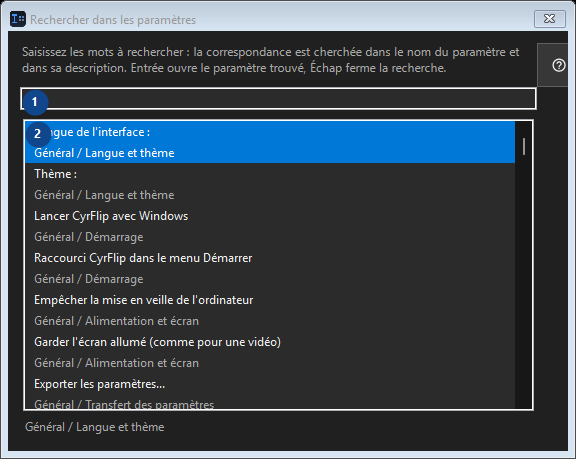Pick Raccourci CyrFlip dans le menu Démarrer
576x459 pixels.
pyautogui.click(x=270, y=268)
